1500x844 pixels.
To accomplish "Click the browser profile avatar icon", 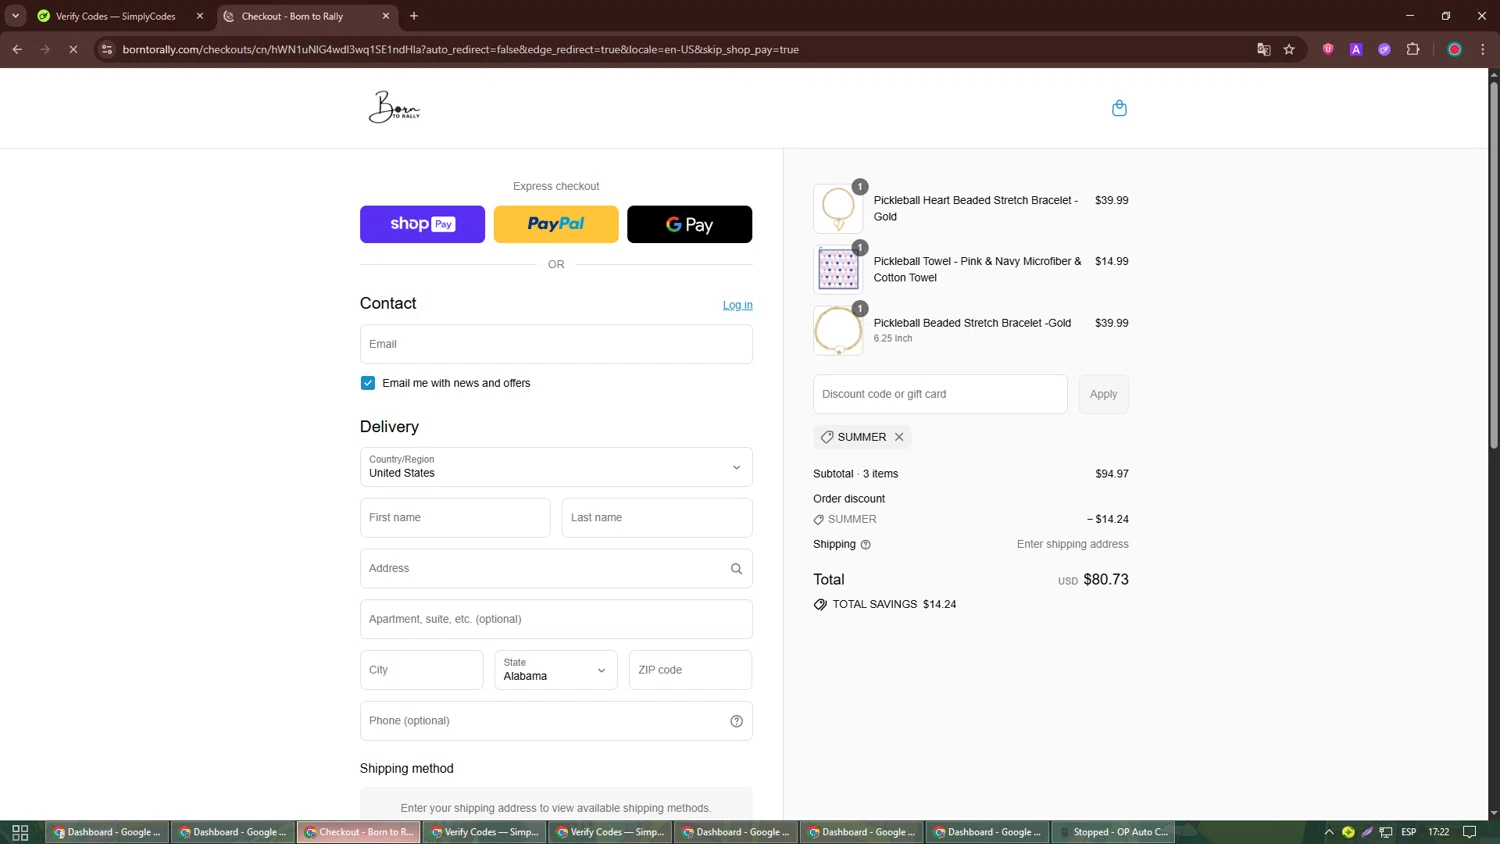I will [x=1455, y=49].
